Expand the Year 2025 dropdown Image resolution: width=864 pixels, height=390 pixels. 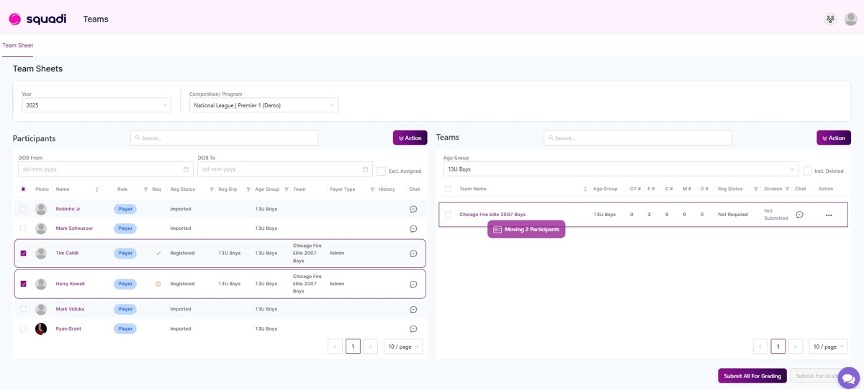[x=96, y=105]
